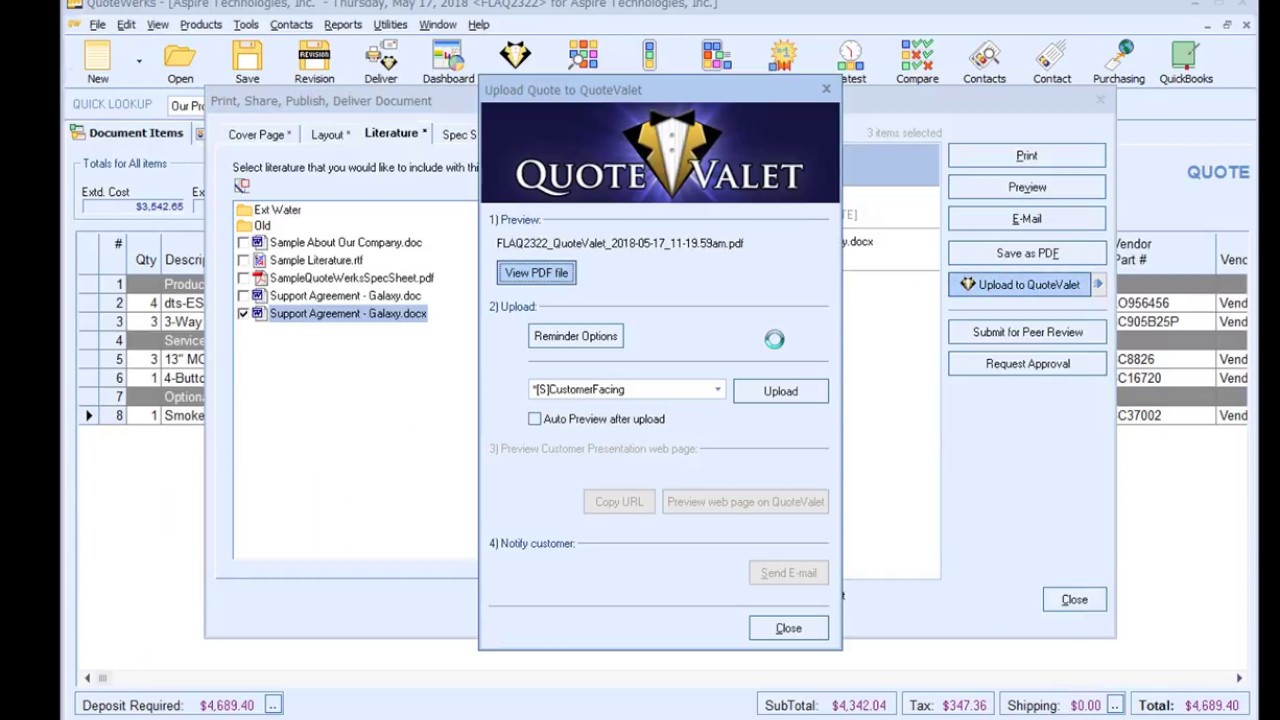
Task: Click the Request Approval button
Action: (1027, 364)
